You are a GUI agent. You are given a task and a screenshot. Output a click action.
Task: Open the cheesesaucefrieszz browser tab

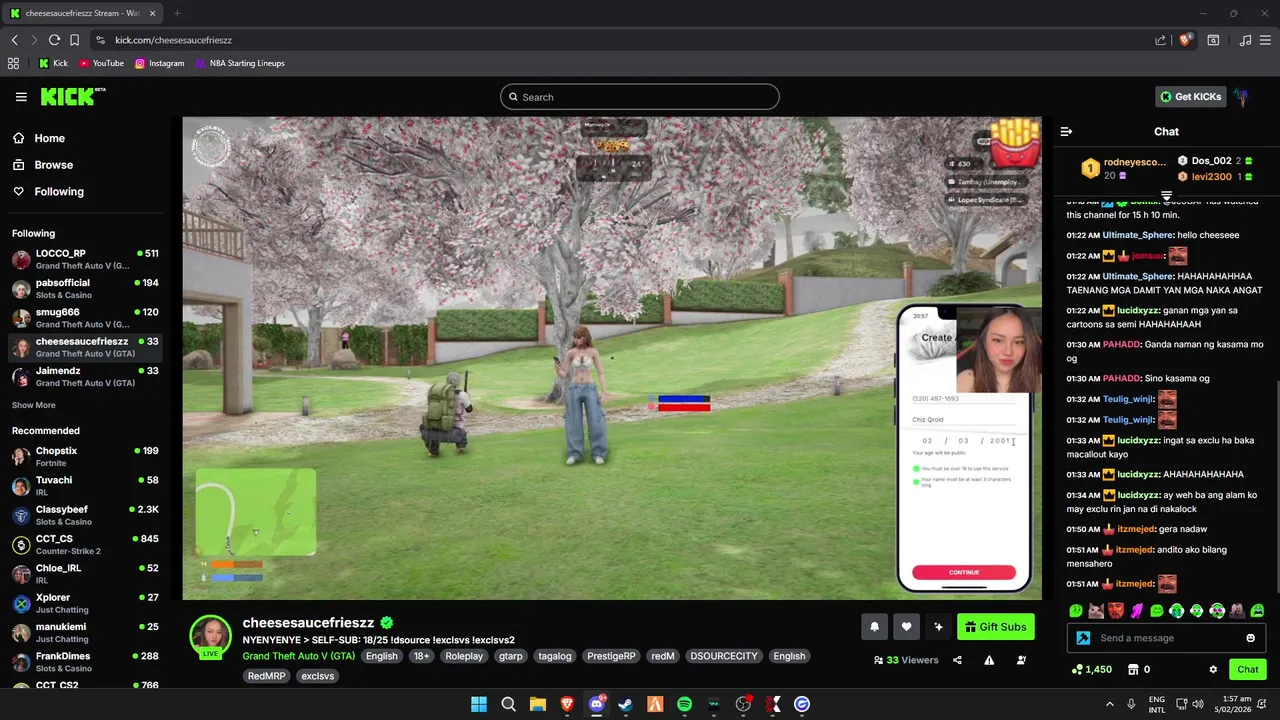[x=84, y=13]
